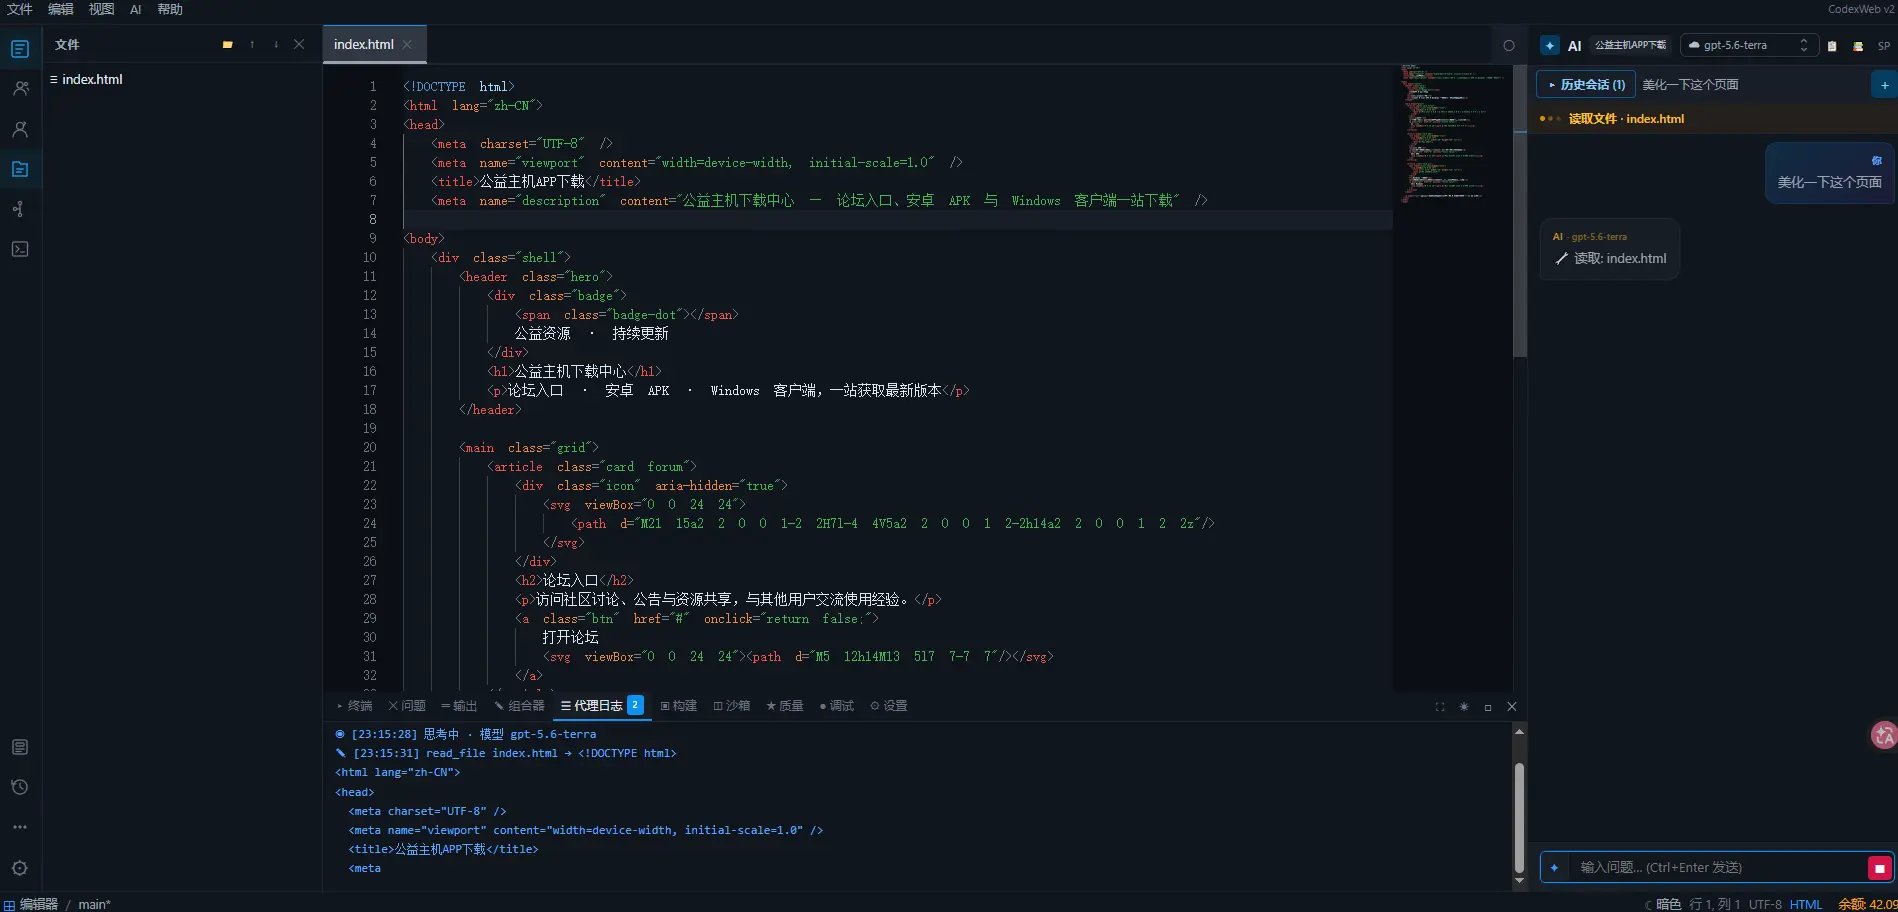Open the gpt-5.6-terra model dropdown
Screen dimensions: 1898x912
click(1749, 45)
